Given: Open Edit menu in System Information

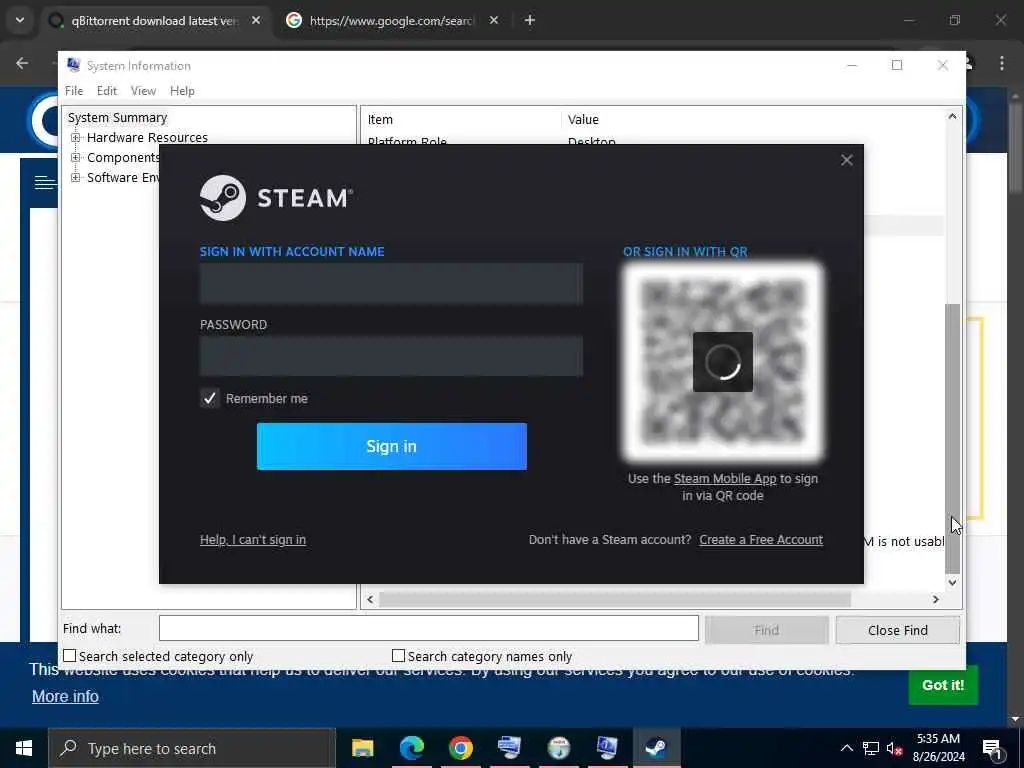Looking at the screenshot, I should click(106, 91).
